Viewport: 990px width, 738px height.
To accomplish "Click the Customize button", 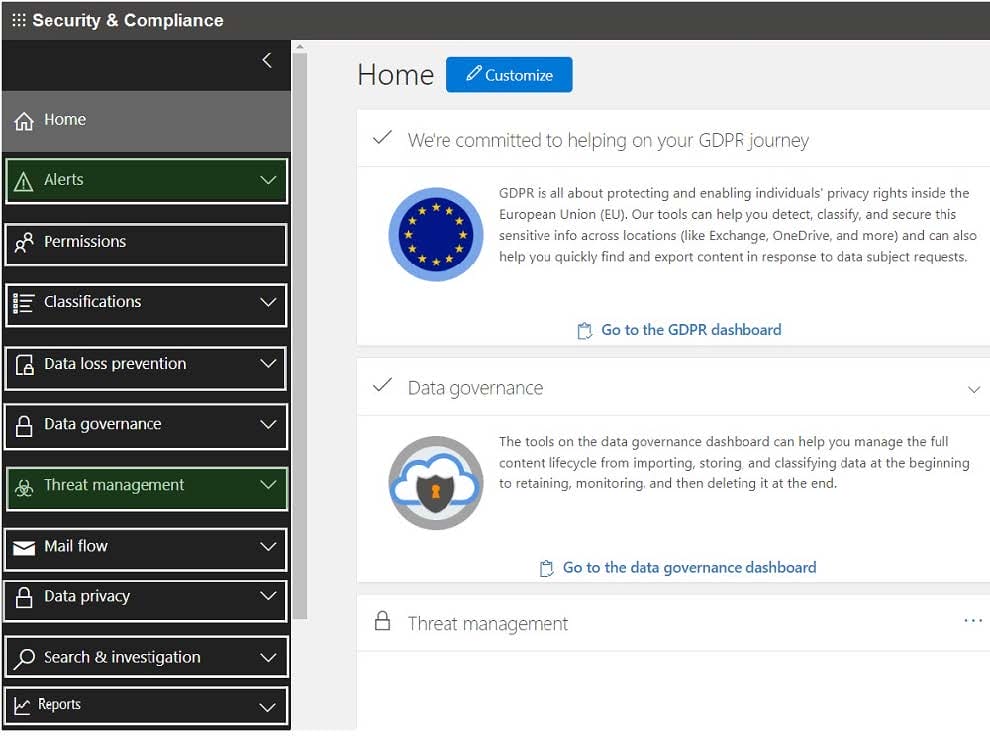I will click(509, 75).
